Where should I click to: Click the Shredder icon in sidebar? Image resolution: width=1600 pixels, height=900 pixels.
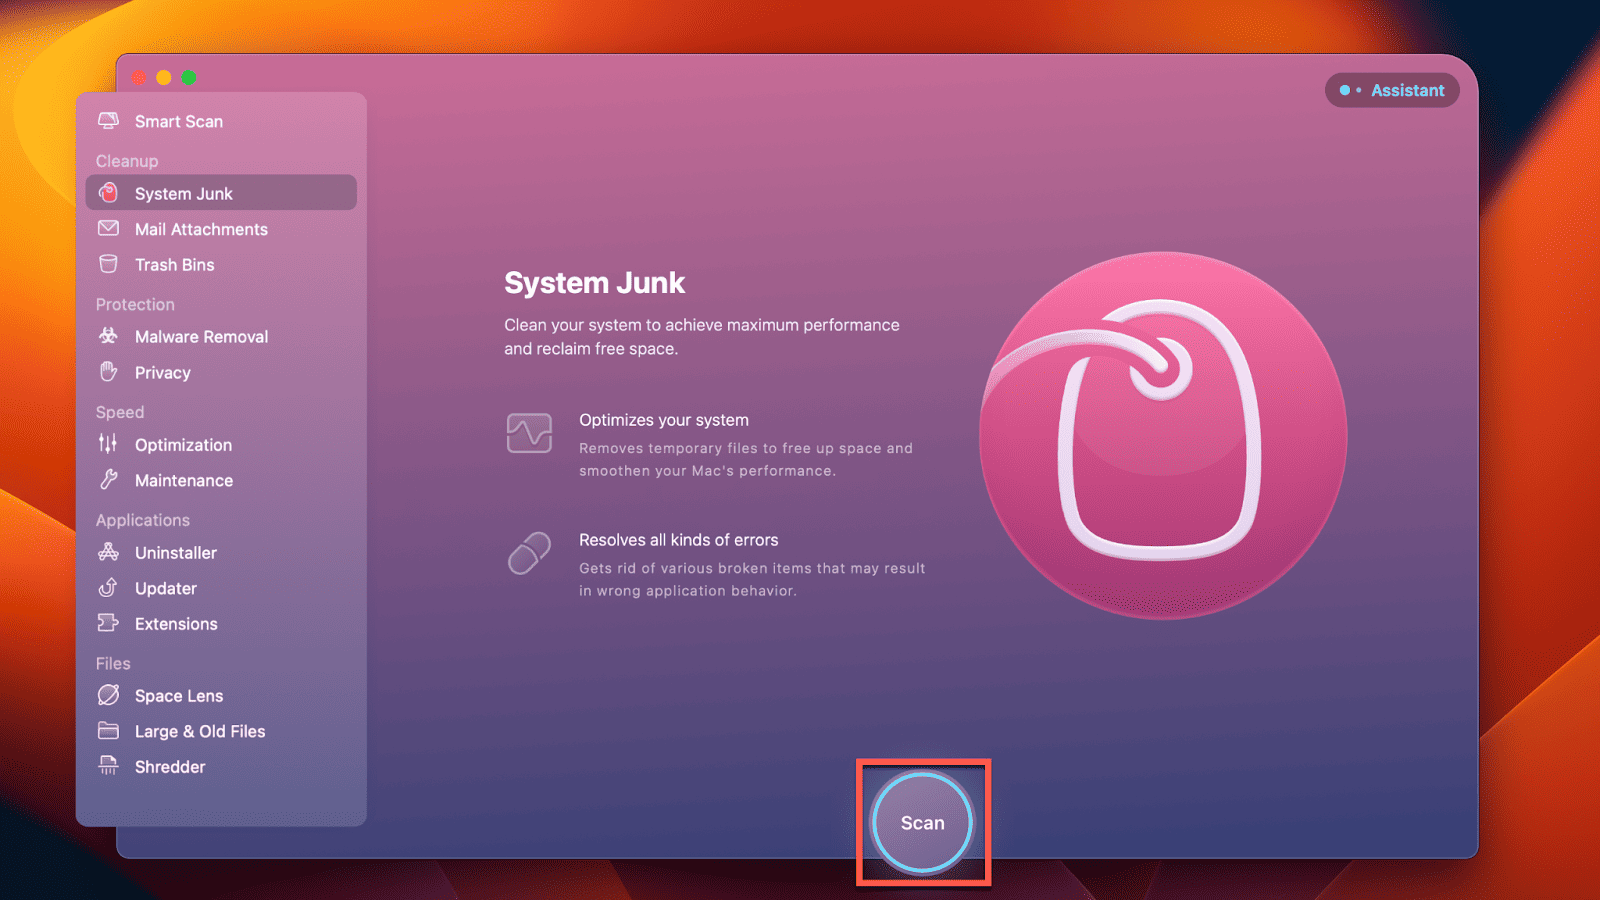click(x=108, y=766)
